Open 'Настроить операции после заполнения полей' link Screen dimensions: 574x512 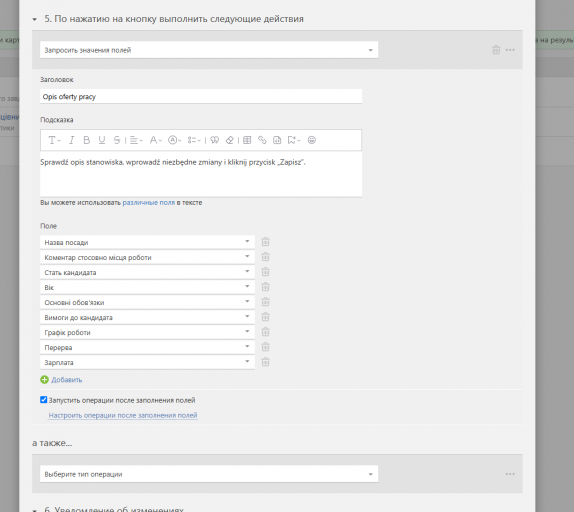pos(123,415)
